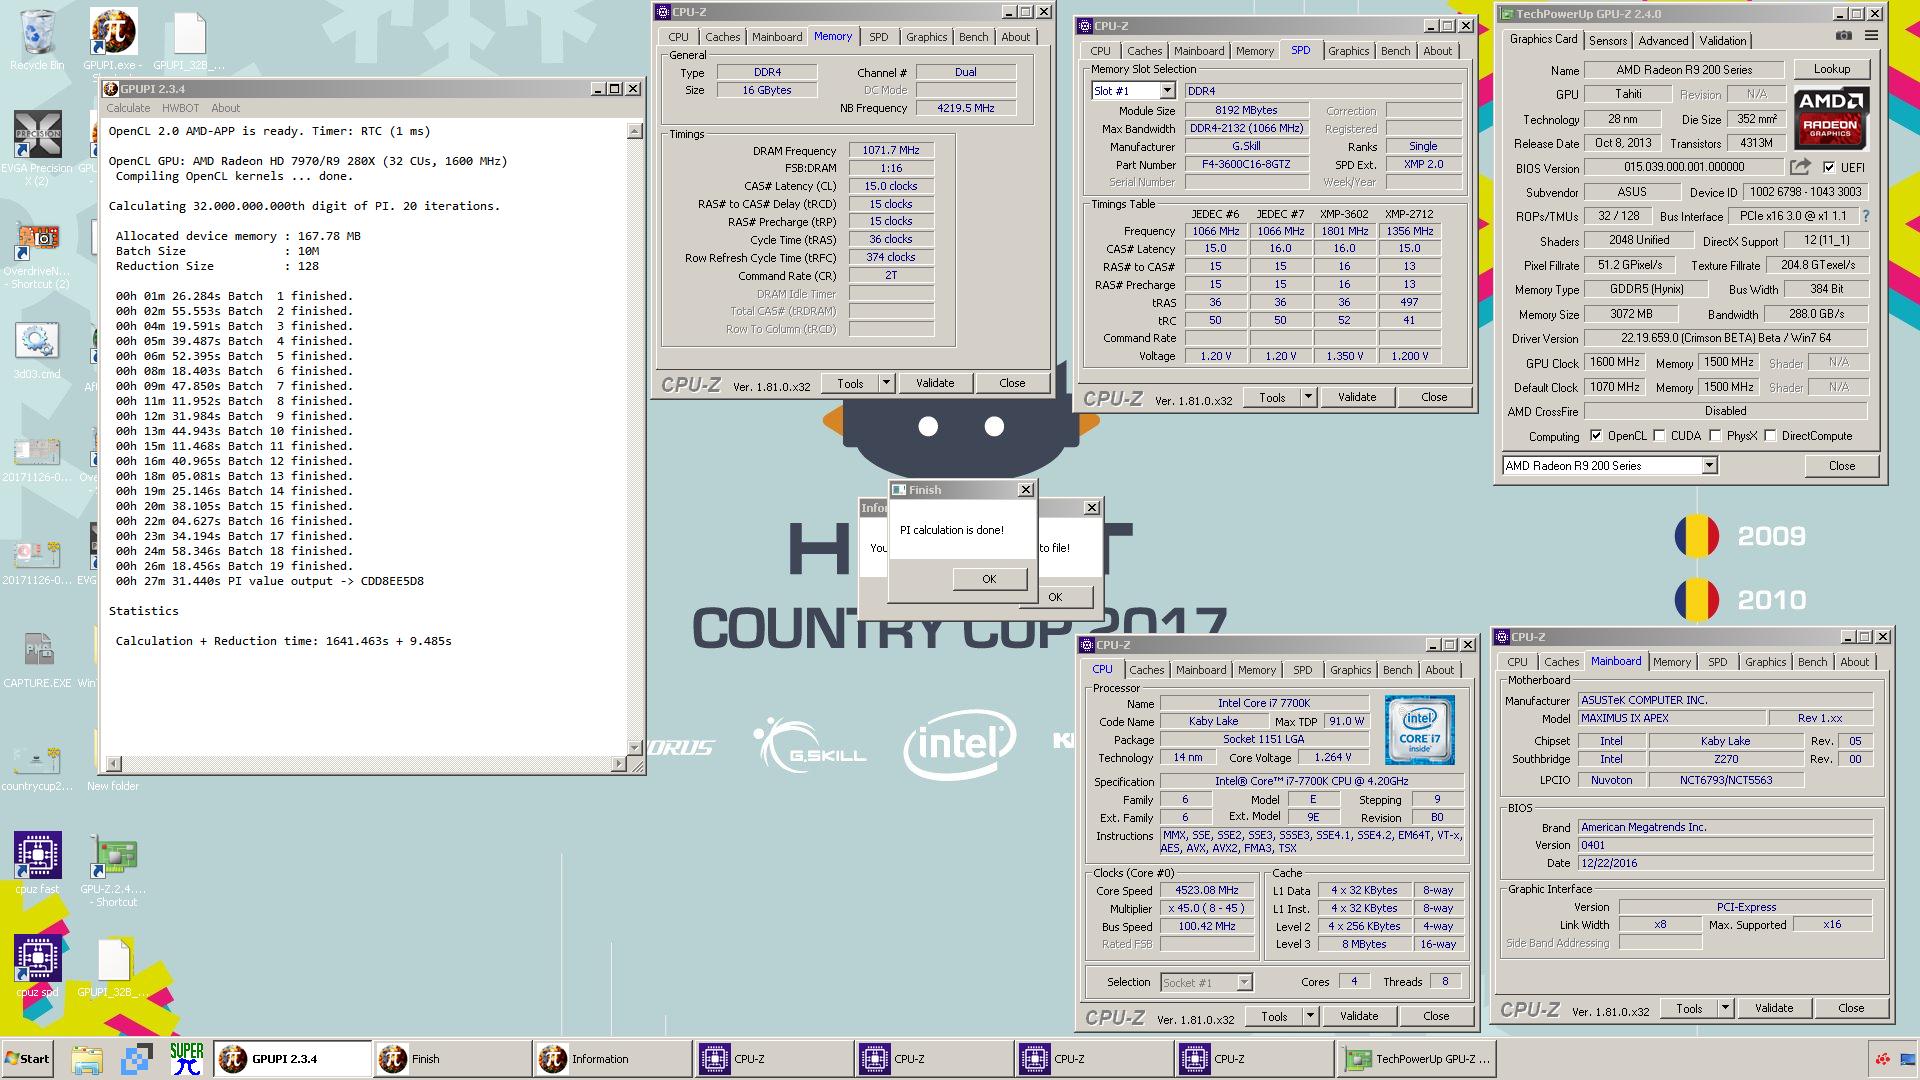1920x1080 pixels.
Task: Click the Information item on the taskbar
Action: coord(612,1059)
